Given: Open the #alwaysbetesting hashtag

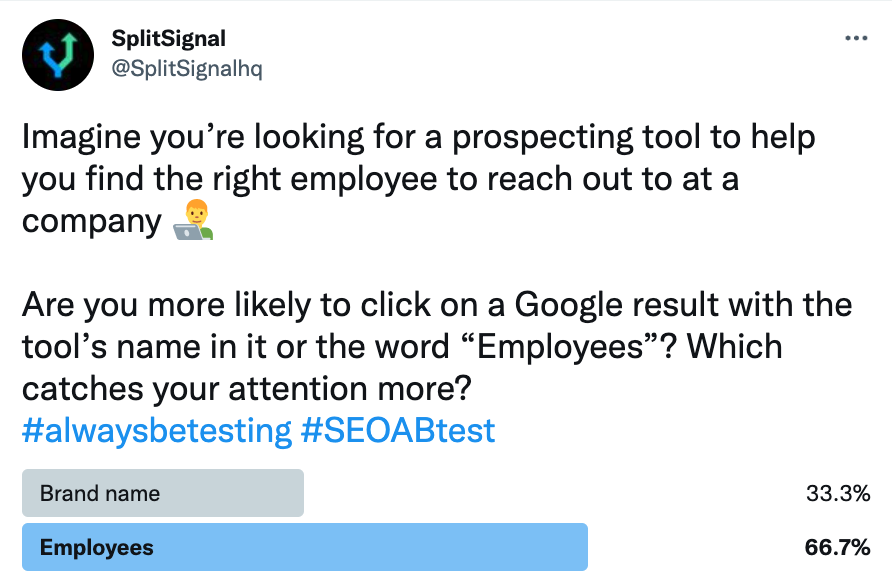Looking at the screenshot, I should (x=155, y=430).
